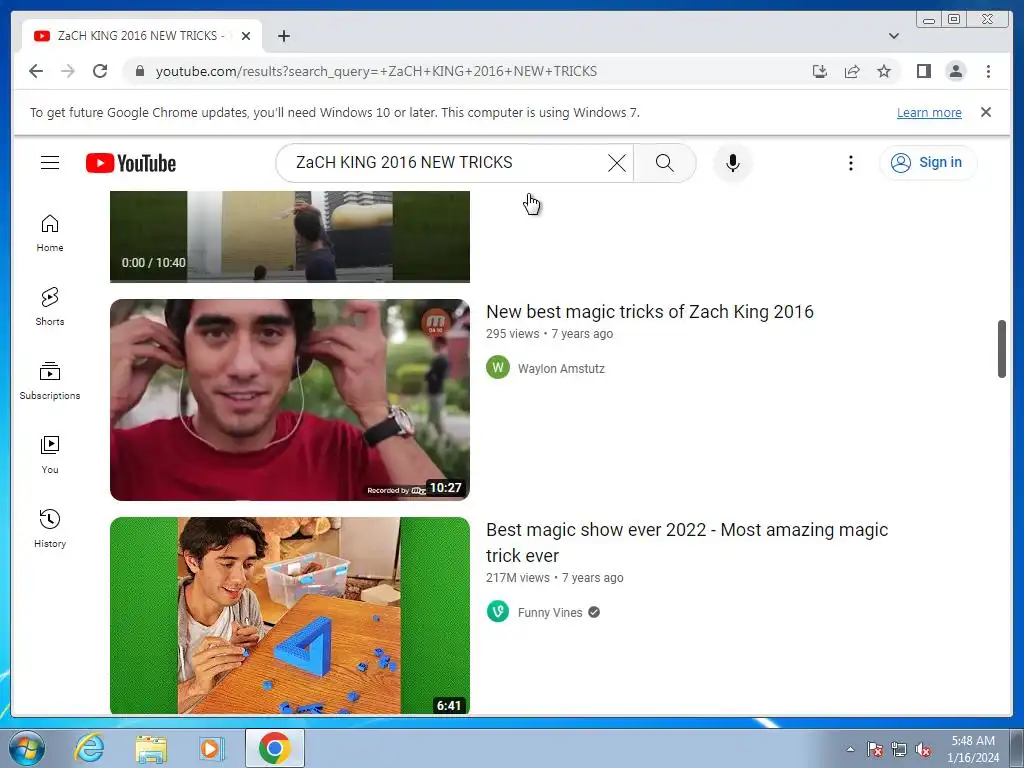View site information via lock icon
The image size is (1024, 768).
(x=139, y=71)
